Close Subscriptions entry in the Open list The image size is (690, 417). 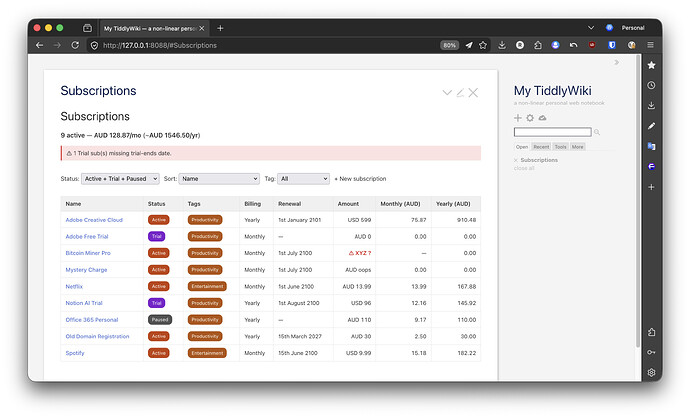(x=516, y=160)
